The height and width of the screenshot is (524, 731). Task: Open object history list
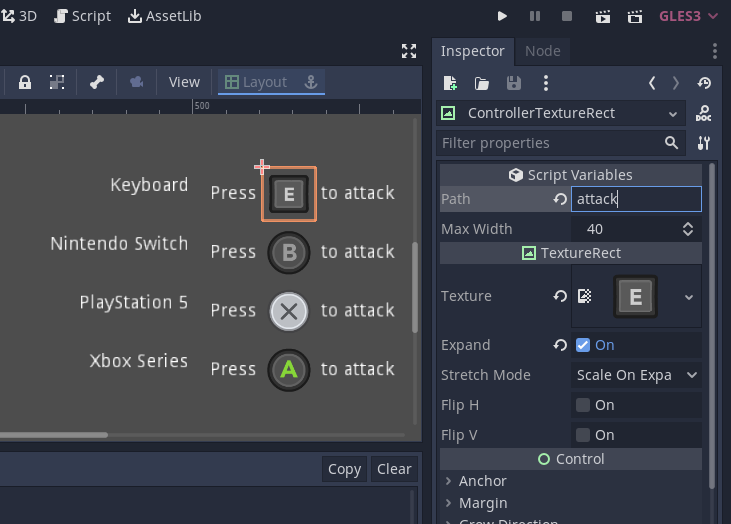704,83
